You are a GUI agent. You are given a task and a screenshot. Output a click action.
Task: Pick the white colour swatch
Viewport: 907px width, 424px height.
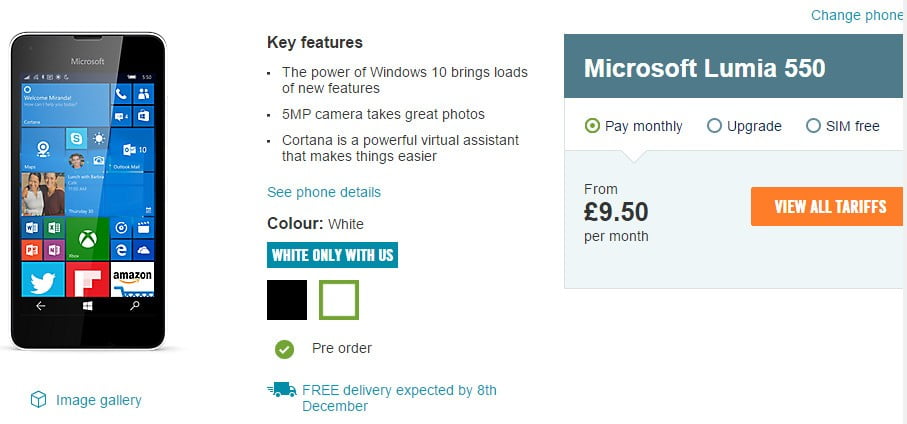[x=339, y=300]
